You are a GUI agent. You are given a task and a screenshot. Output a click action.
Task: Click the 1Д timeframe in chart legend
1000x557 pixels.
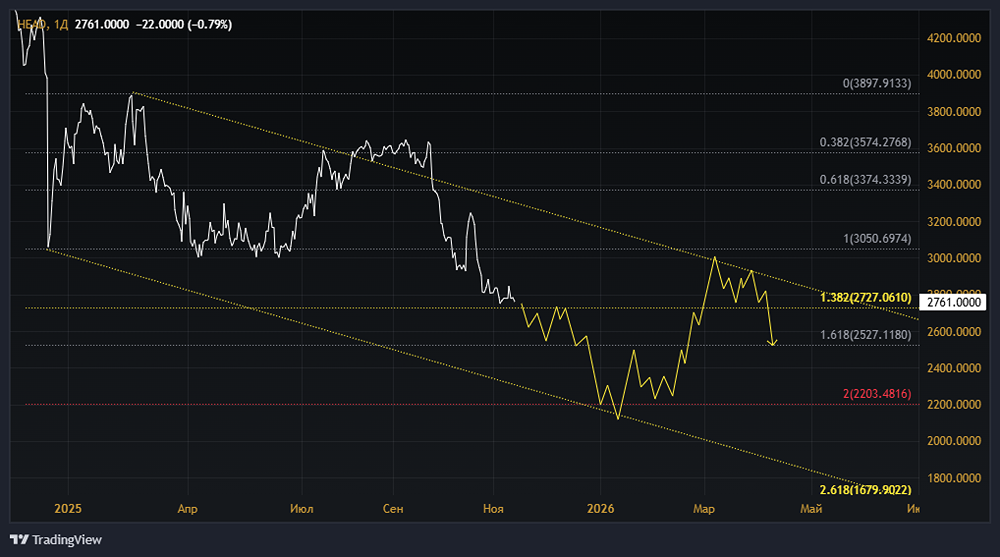(x=61, y=24)
